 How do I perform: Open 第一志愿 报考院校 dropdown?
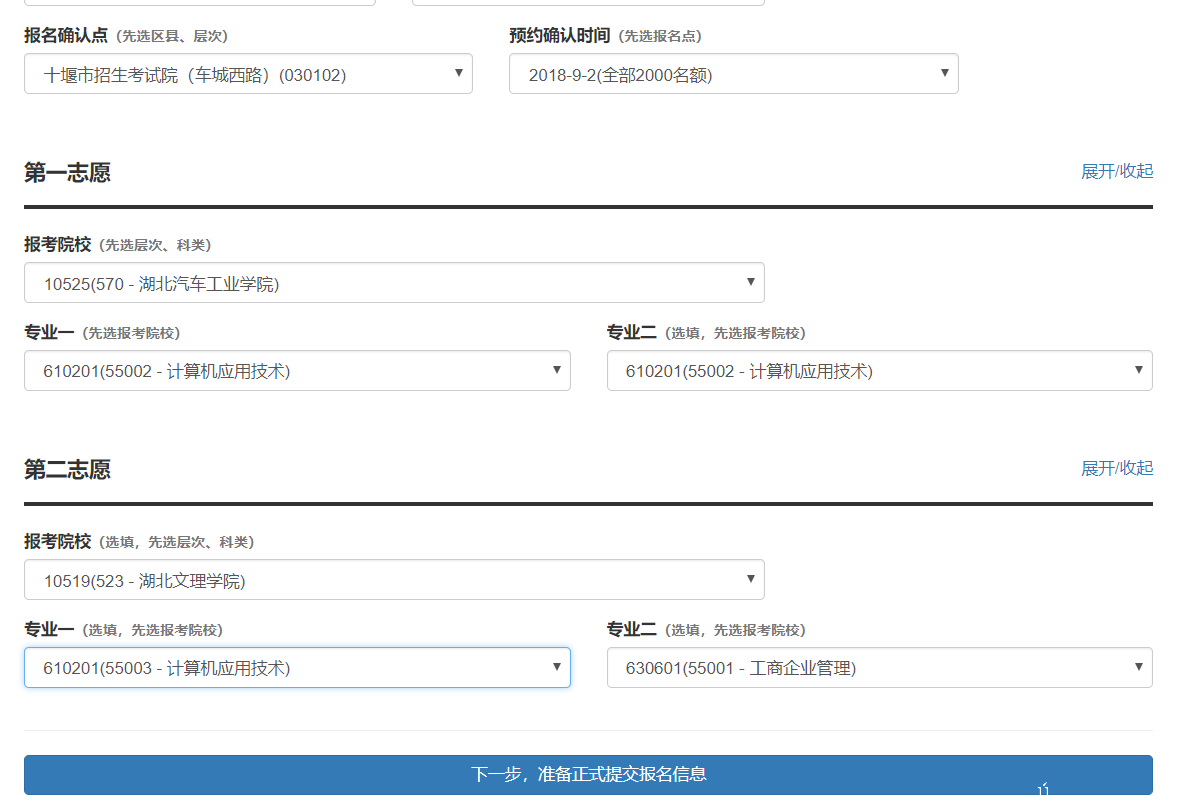(394, 283)
